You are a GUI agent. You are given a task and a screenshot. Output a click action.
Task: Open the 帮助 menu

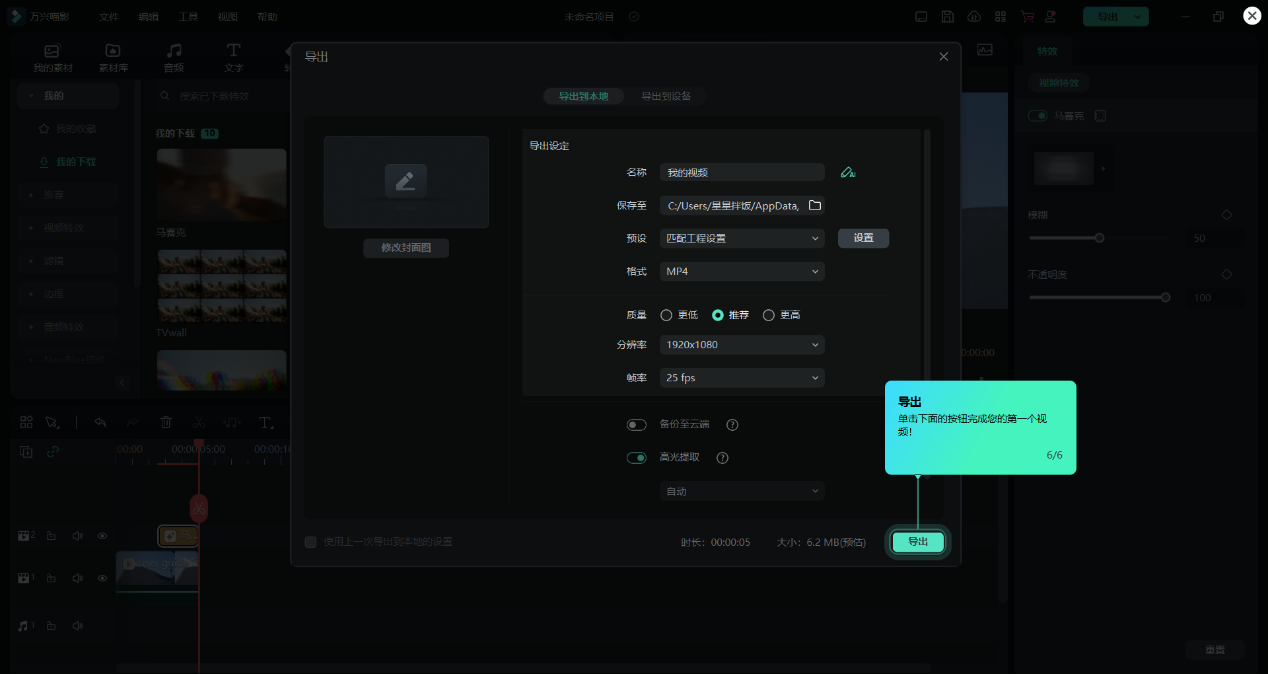267,17
